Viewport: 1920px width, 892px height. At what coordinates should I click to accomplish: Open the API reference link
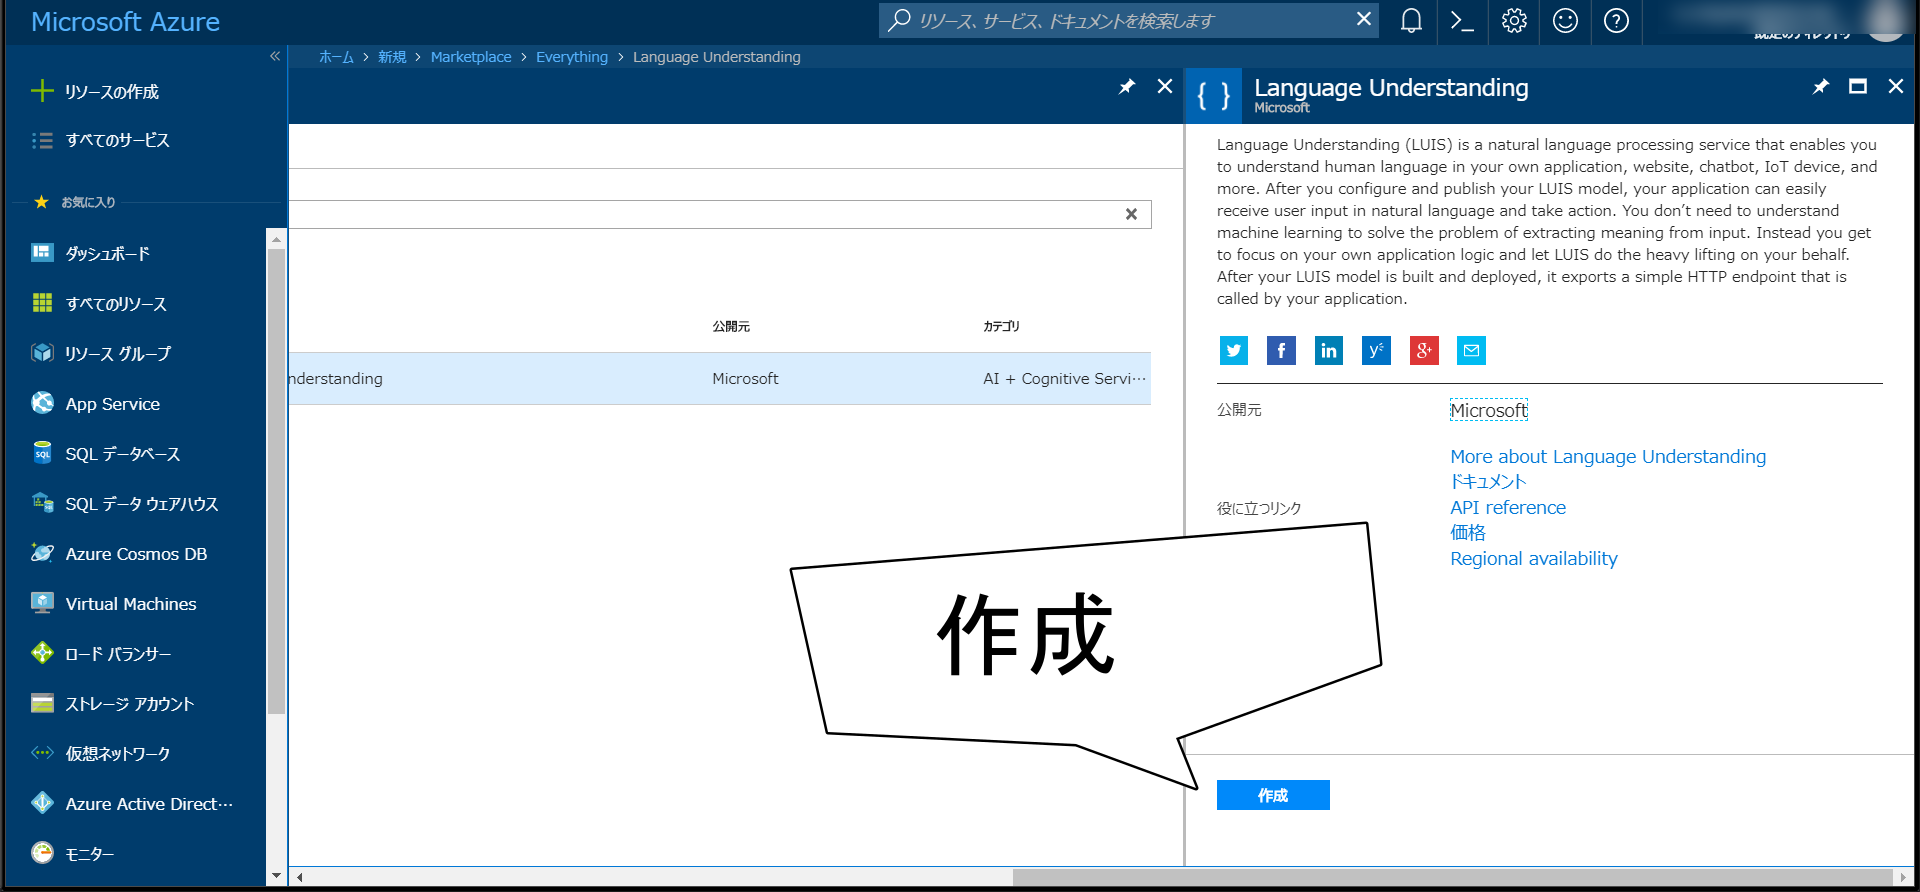[1508, 508]
